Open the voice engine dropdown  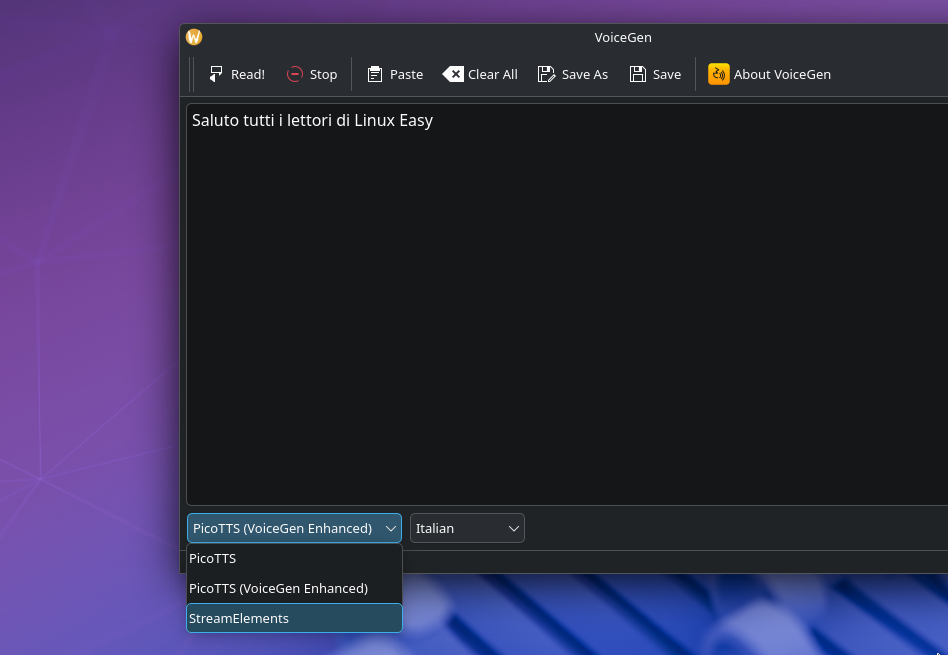click(x=293, y=528)
